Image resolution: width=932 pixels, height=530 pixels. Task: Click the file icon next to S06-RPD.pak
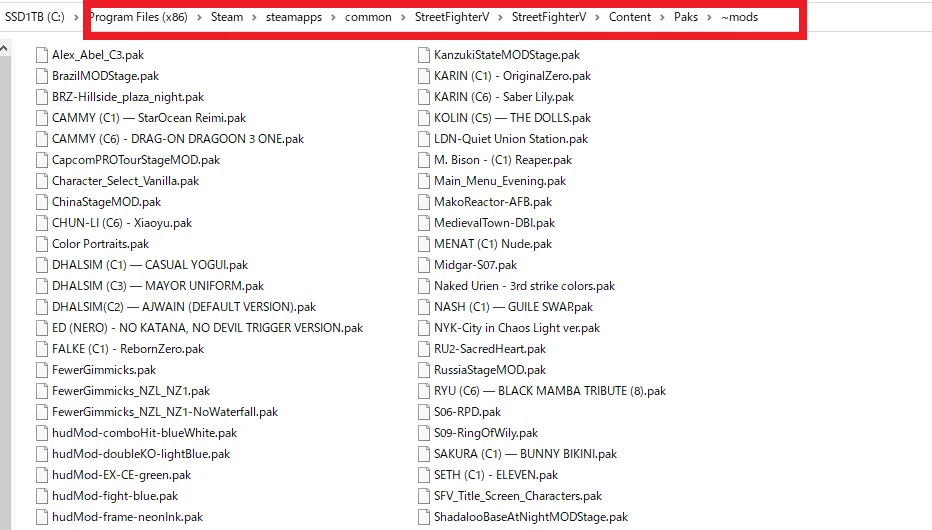(x=424, y=412)
